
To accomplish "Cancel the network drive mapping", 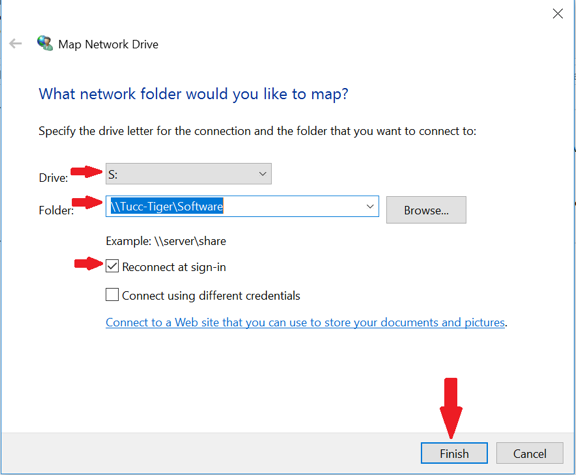I will point(530,453).
